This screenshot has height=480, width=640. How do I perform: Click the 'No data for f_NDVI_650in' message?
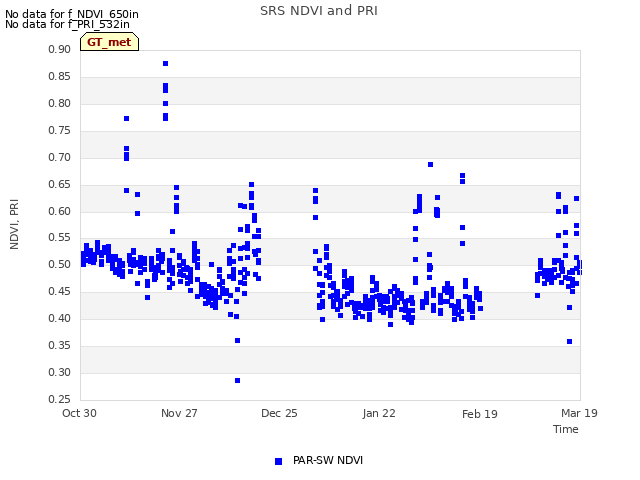pos(72,14)
